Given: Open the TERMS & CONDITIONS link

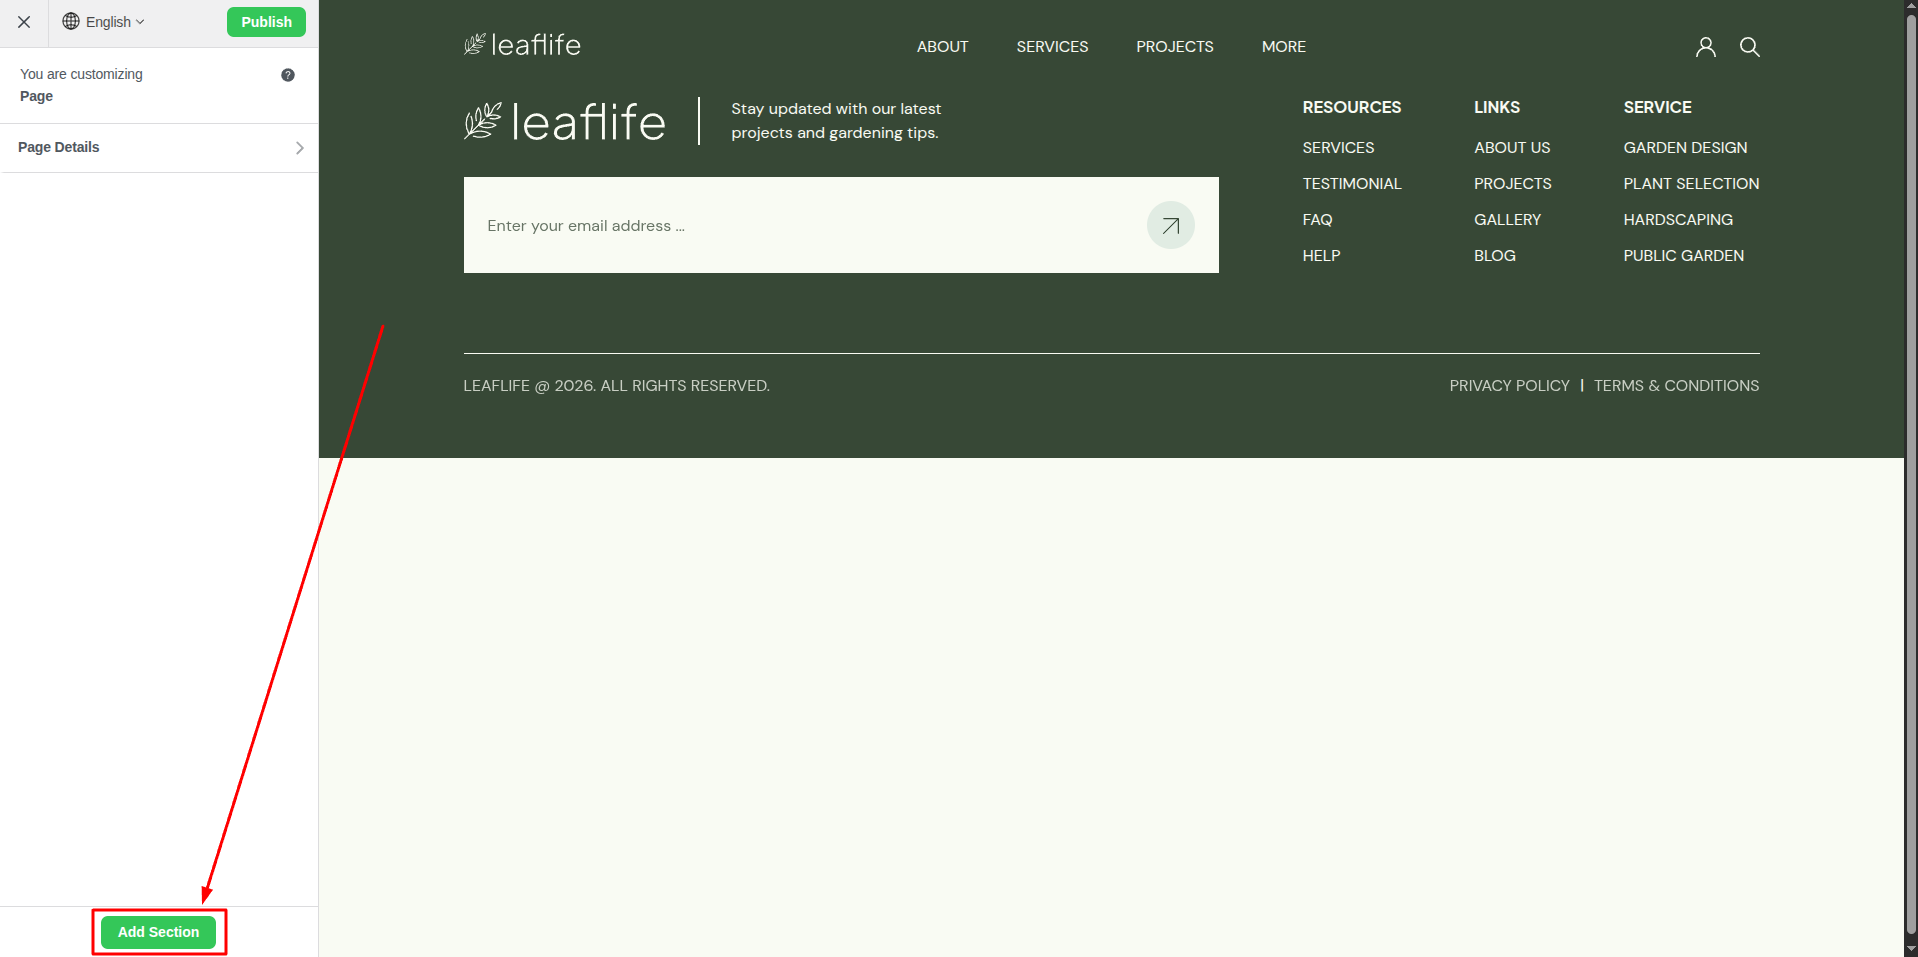Looking at the screenshot, I should 1676,386.
